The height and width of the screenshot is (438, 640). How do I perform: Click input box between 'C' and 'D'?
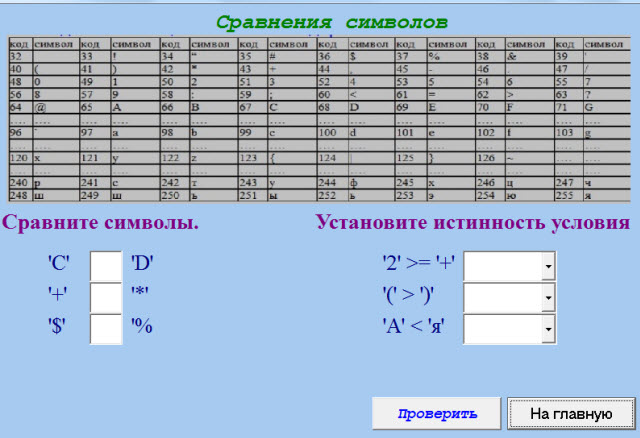(x=106, y=266)
